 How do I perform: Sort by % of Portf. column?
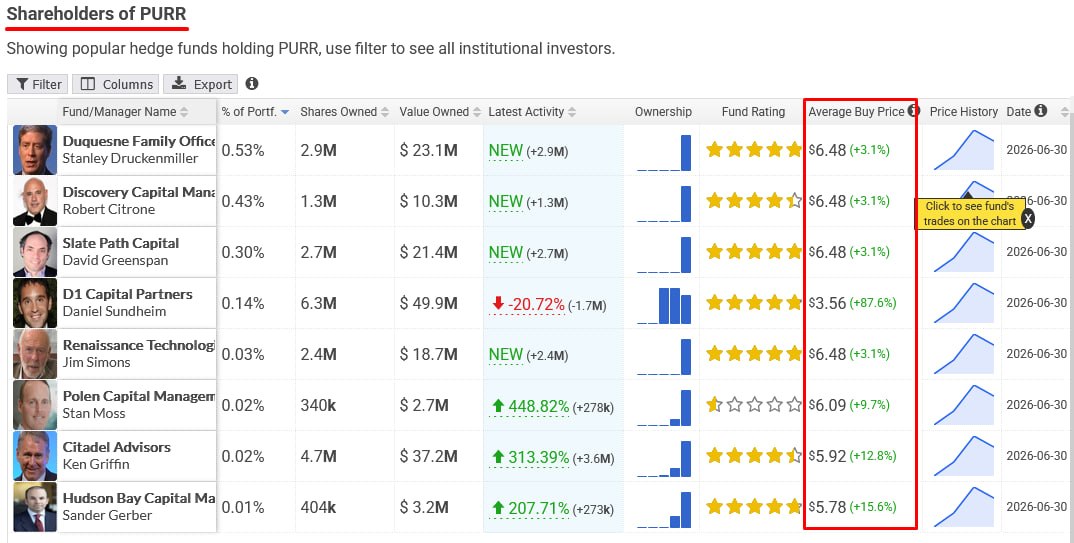pyautogui.click(x=255, y=112)
